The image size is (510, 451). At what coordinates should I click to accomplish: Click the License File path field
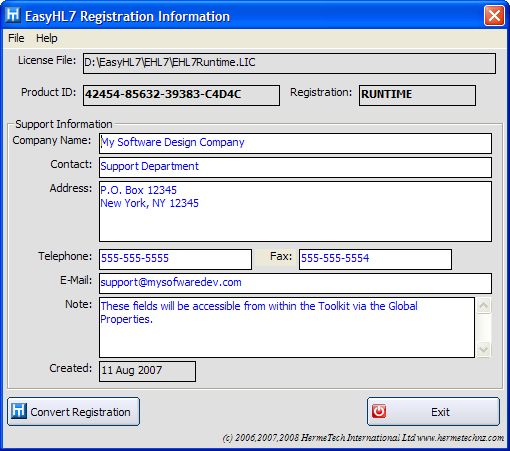[289, 63]
